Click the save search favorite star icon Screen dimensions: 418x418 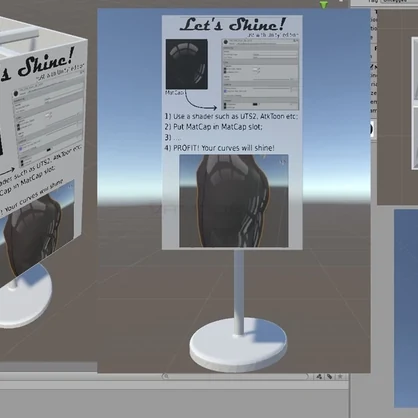tap(340, 377)
